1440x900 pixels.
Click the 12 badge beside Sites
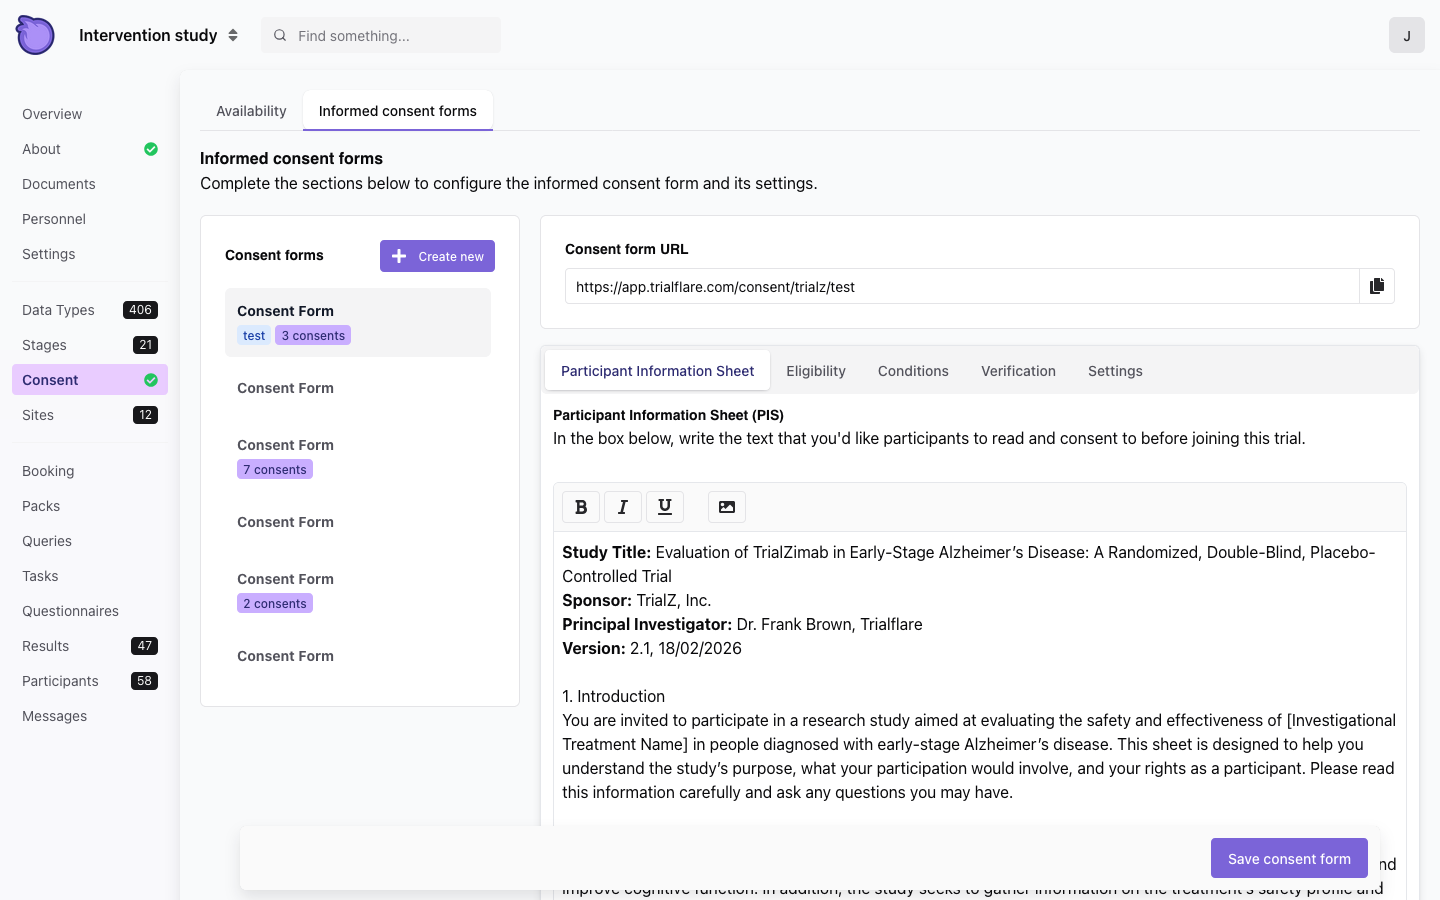pyautogui.click(x=145, y=415)
